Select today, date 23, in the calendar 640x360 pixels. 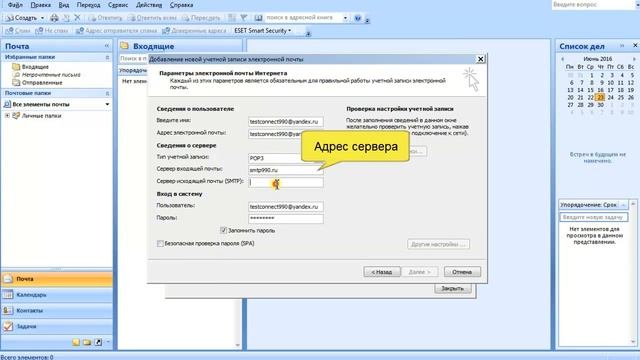pyautogui.click(x=600, y=98)
